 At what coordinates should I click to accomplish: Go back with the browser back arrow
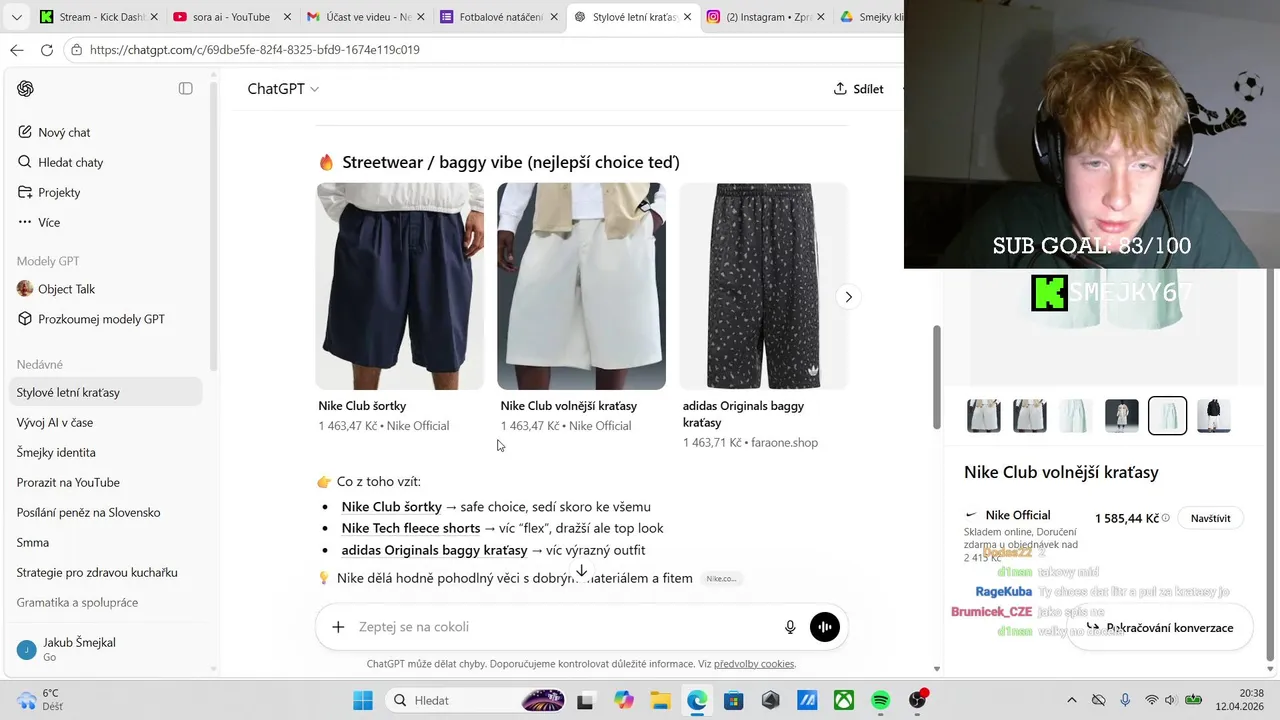(x=17, y=50)
